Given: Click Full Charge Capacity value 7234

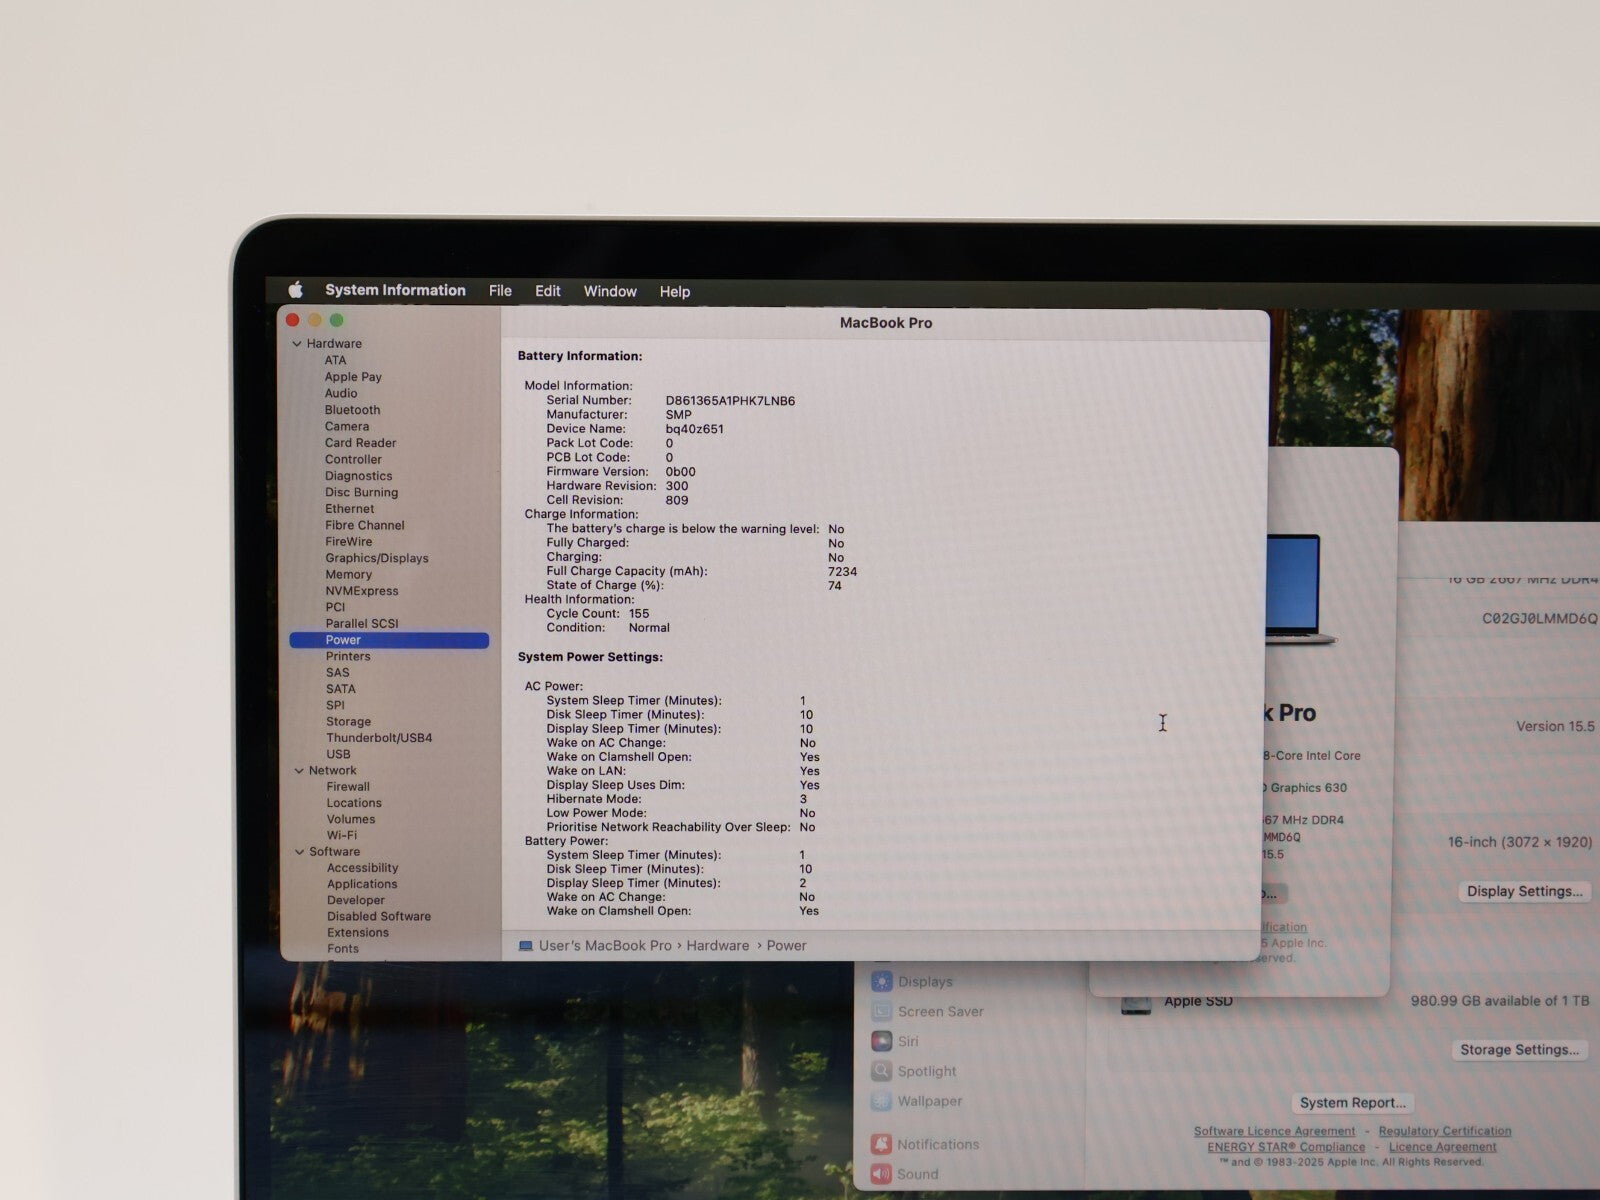Looking at the screenshot, I should 842,572.
